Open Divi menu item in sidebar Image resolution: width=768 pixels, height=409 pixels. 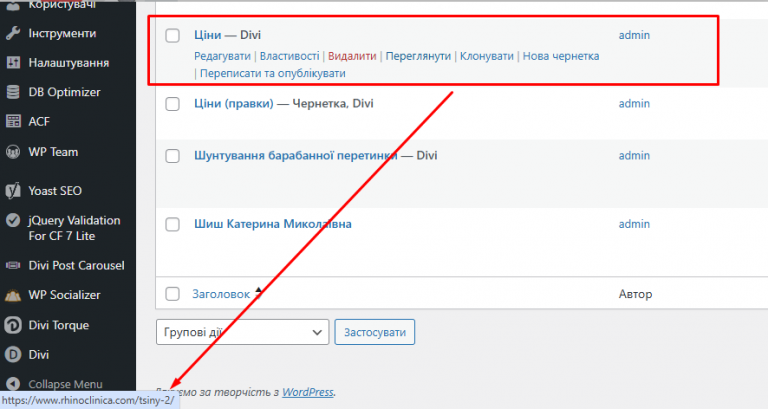coord(39,355)
